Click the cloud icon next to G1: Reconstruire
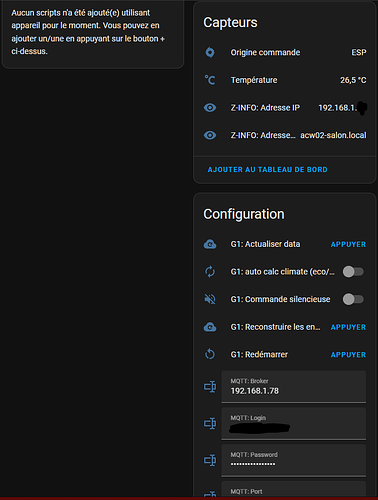The height and width of the screenshot is (500, 378). (210, 327)
